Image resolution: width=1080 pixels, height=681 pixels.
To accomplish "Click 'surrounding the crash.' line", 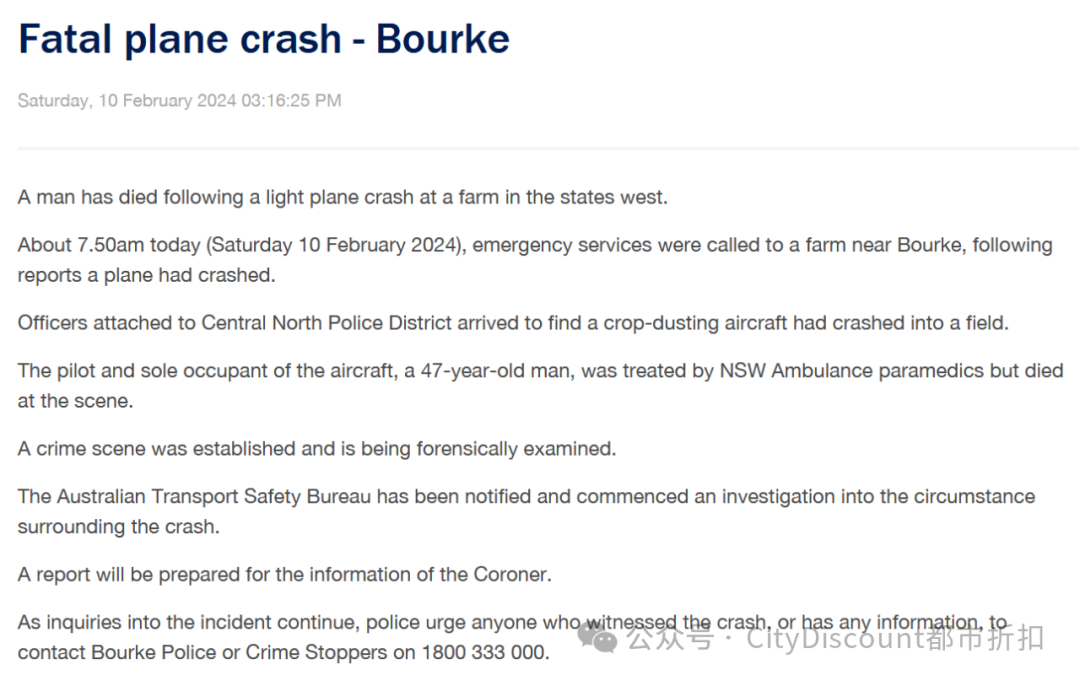I will tap(118, 527).
